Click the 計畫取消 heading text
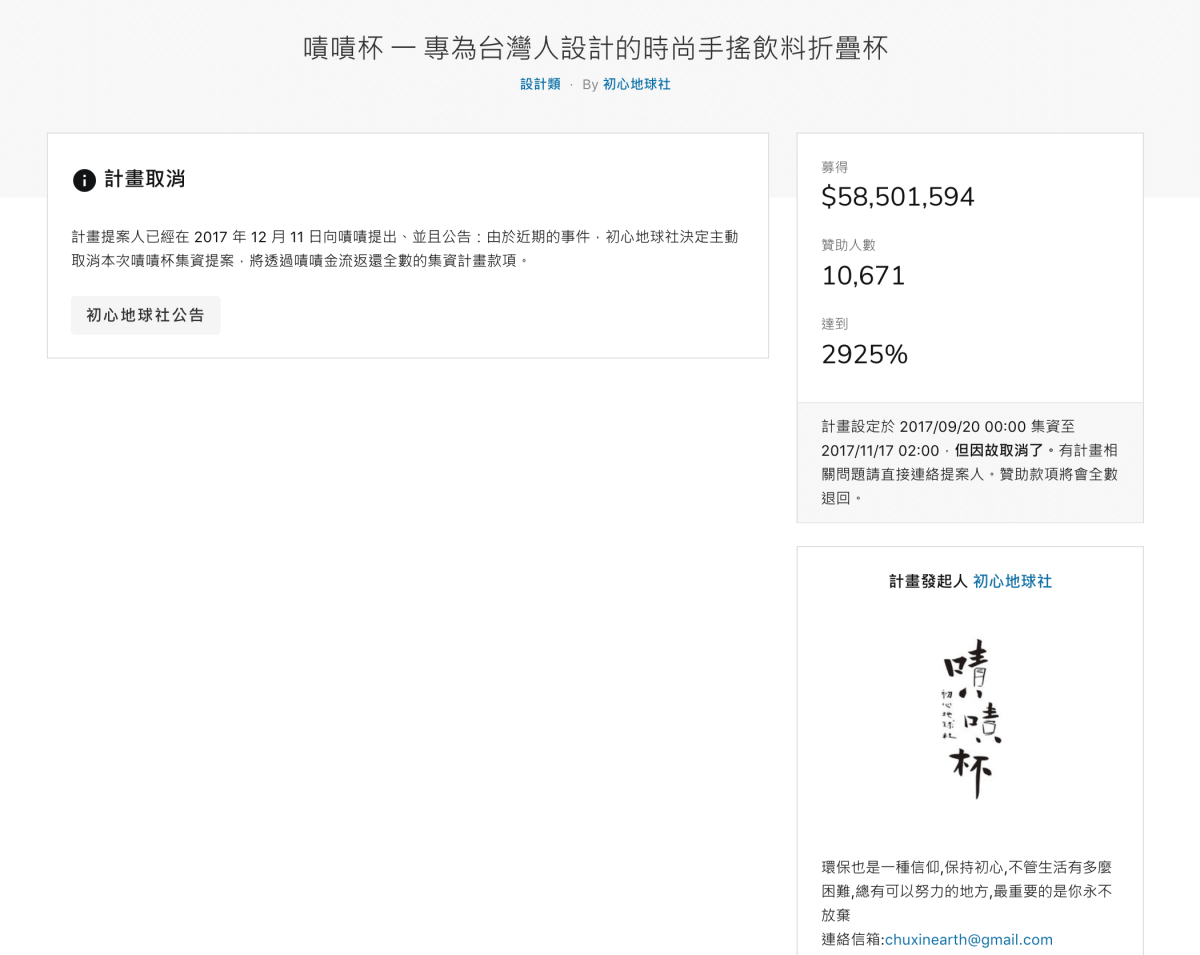1200x955 pixels. point(145,180)
